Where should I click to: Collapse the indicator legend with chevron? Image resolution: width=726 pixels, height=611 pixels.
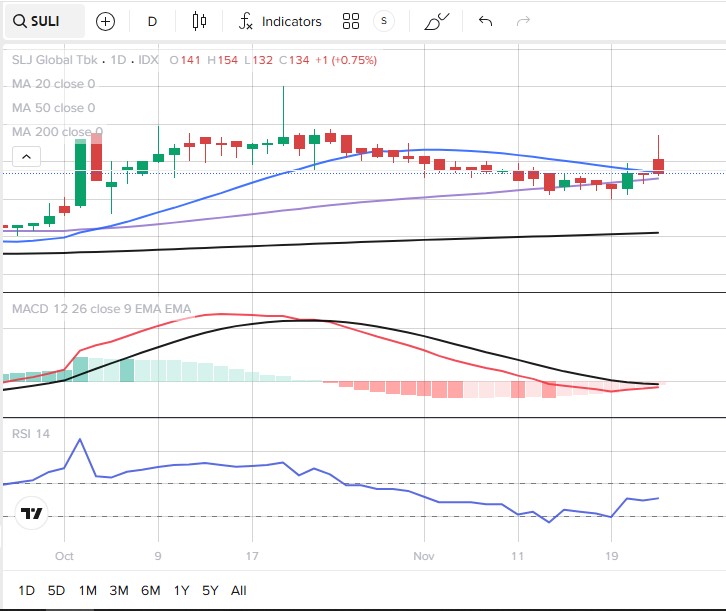[x=26, y=156]
